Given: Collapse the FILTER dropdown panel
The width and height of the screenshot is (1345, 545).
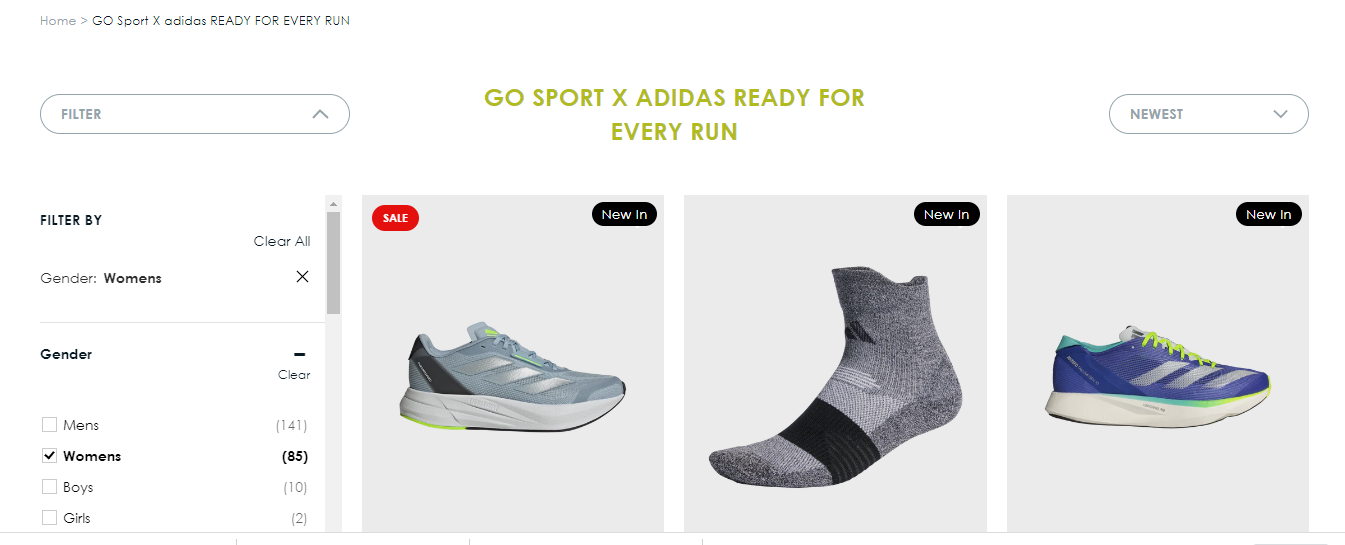Looking at the screenshot, I should point(195,114).
